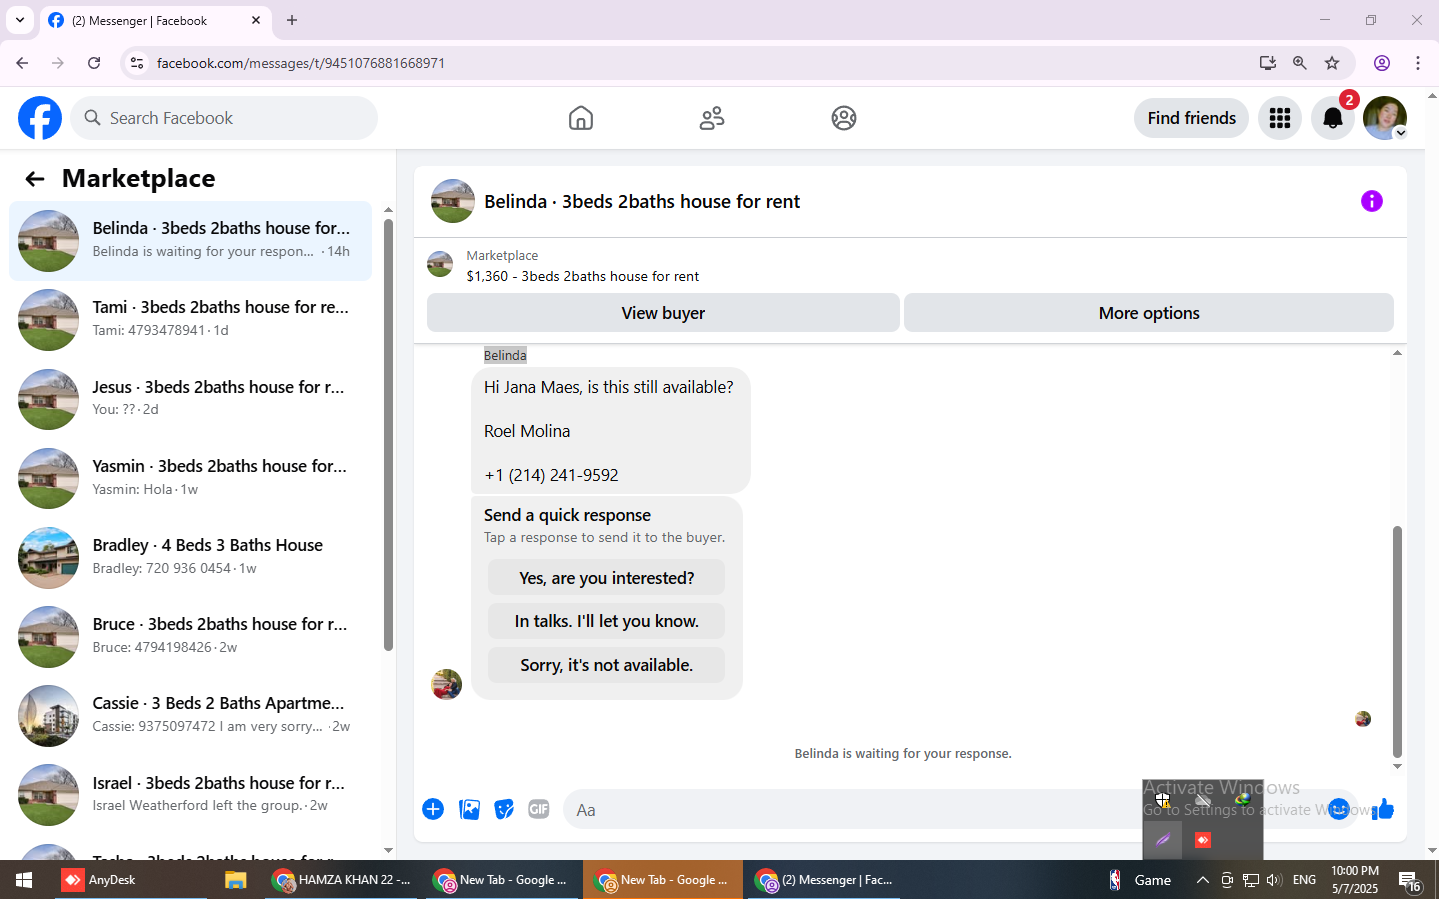View site information icon in address bar
This screenshot has width=1439, height=899.
(137, 63)
